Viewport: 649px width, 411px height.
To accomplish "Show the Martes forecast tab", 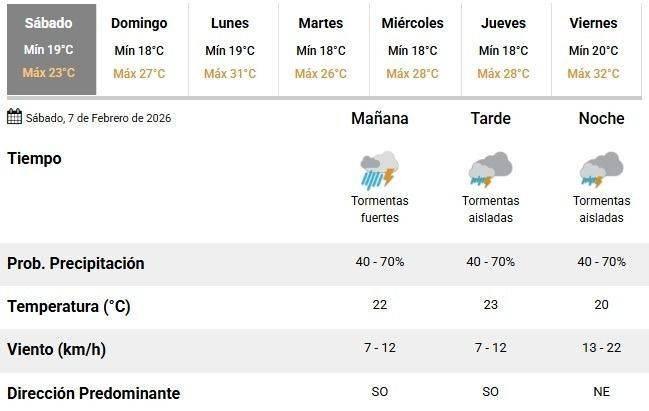I will pos(320,49).
